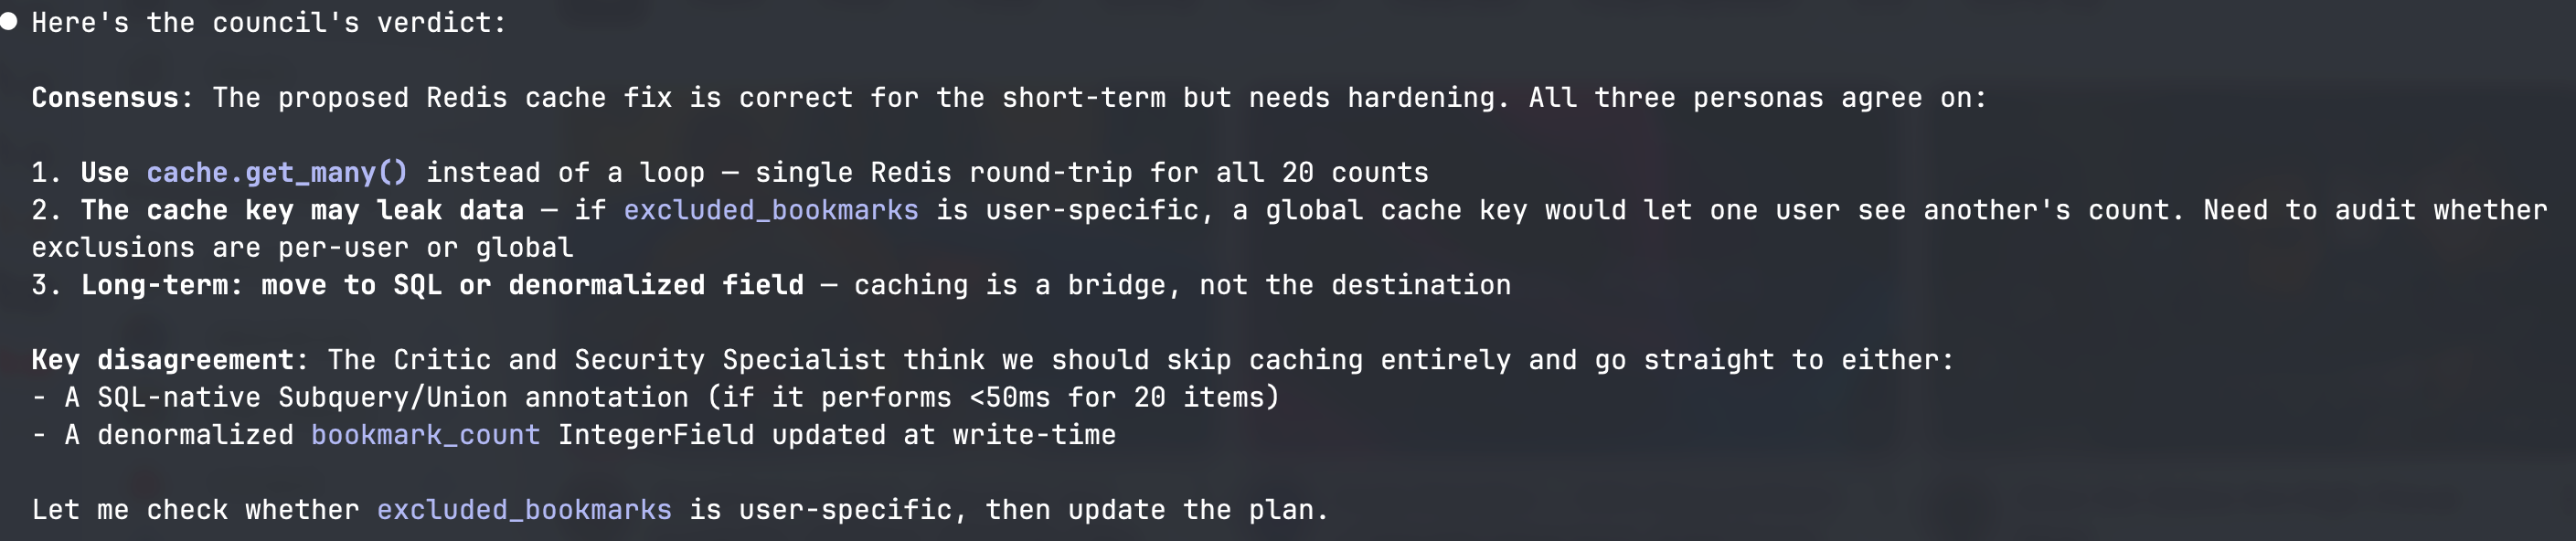The height and width of the screenshot is (541, 2576).
Task: Click list number 1 before "Use"
Action: coord(45,173)
